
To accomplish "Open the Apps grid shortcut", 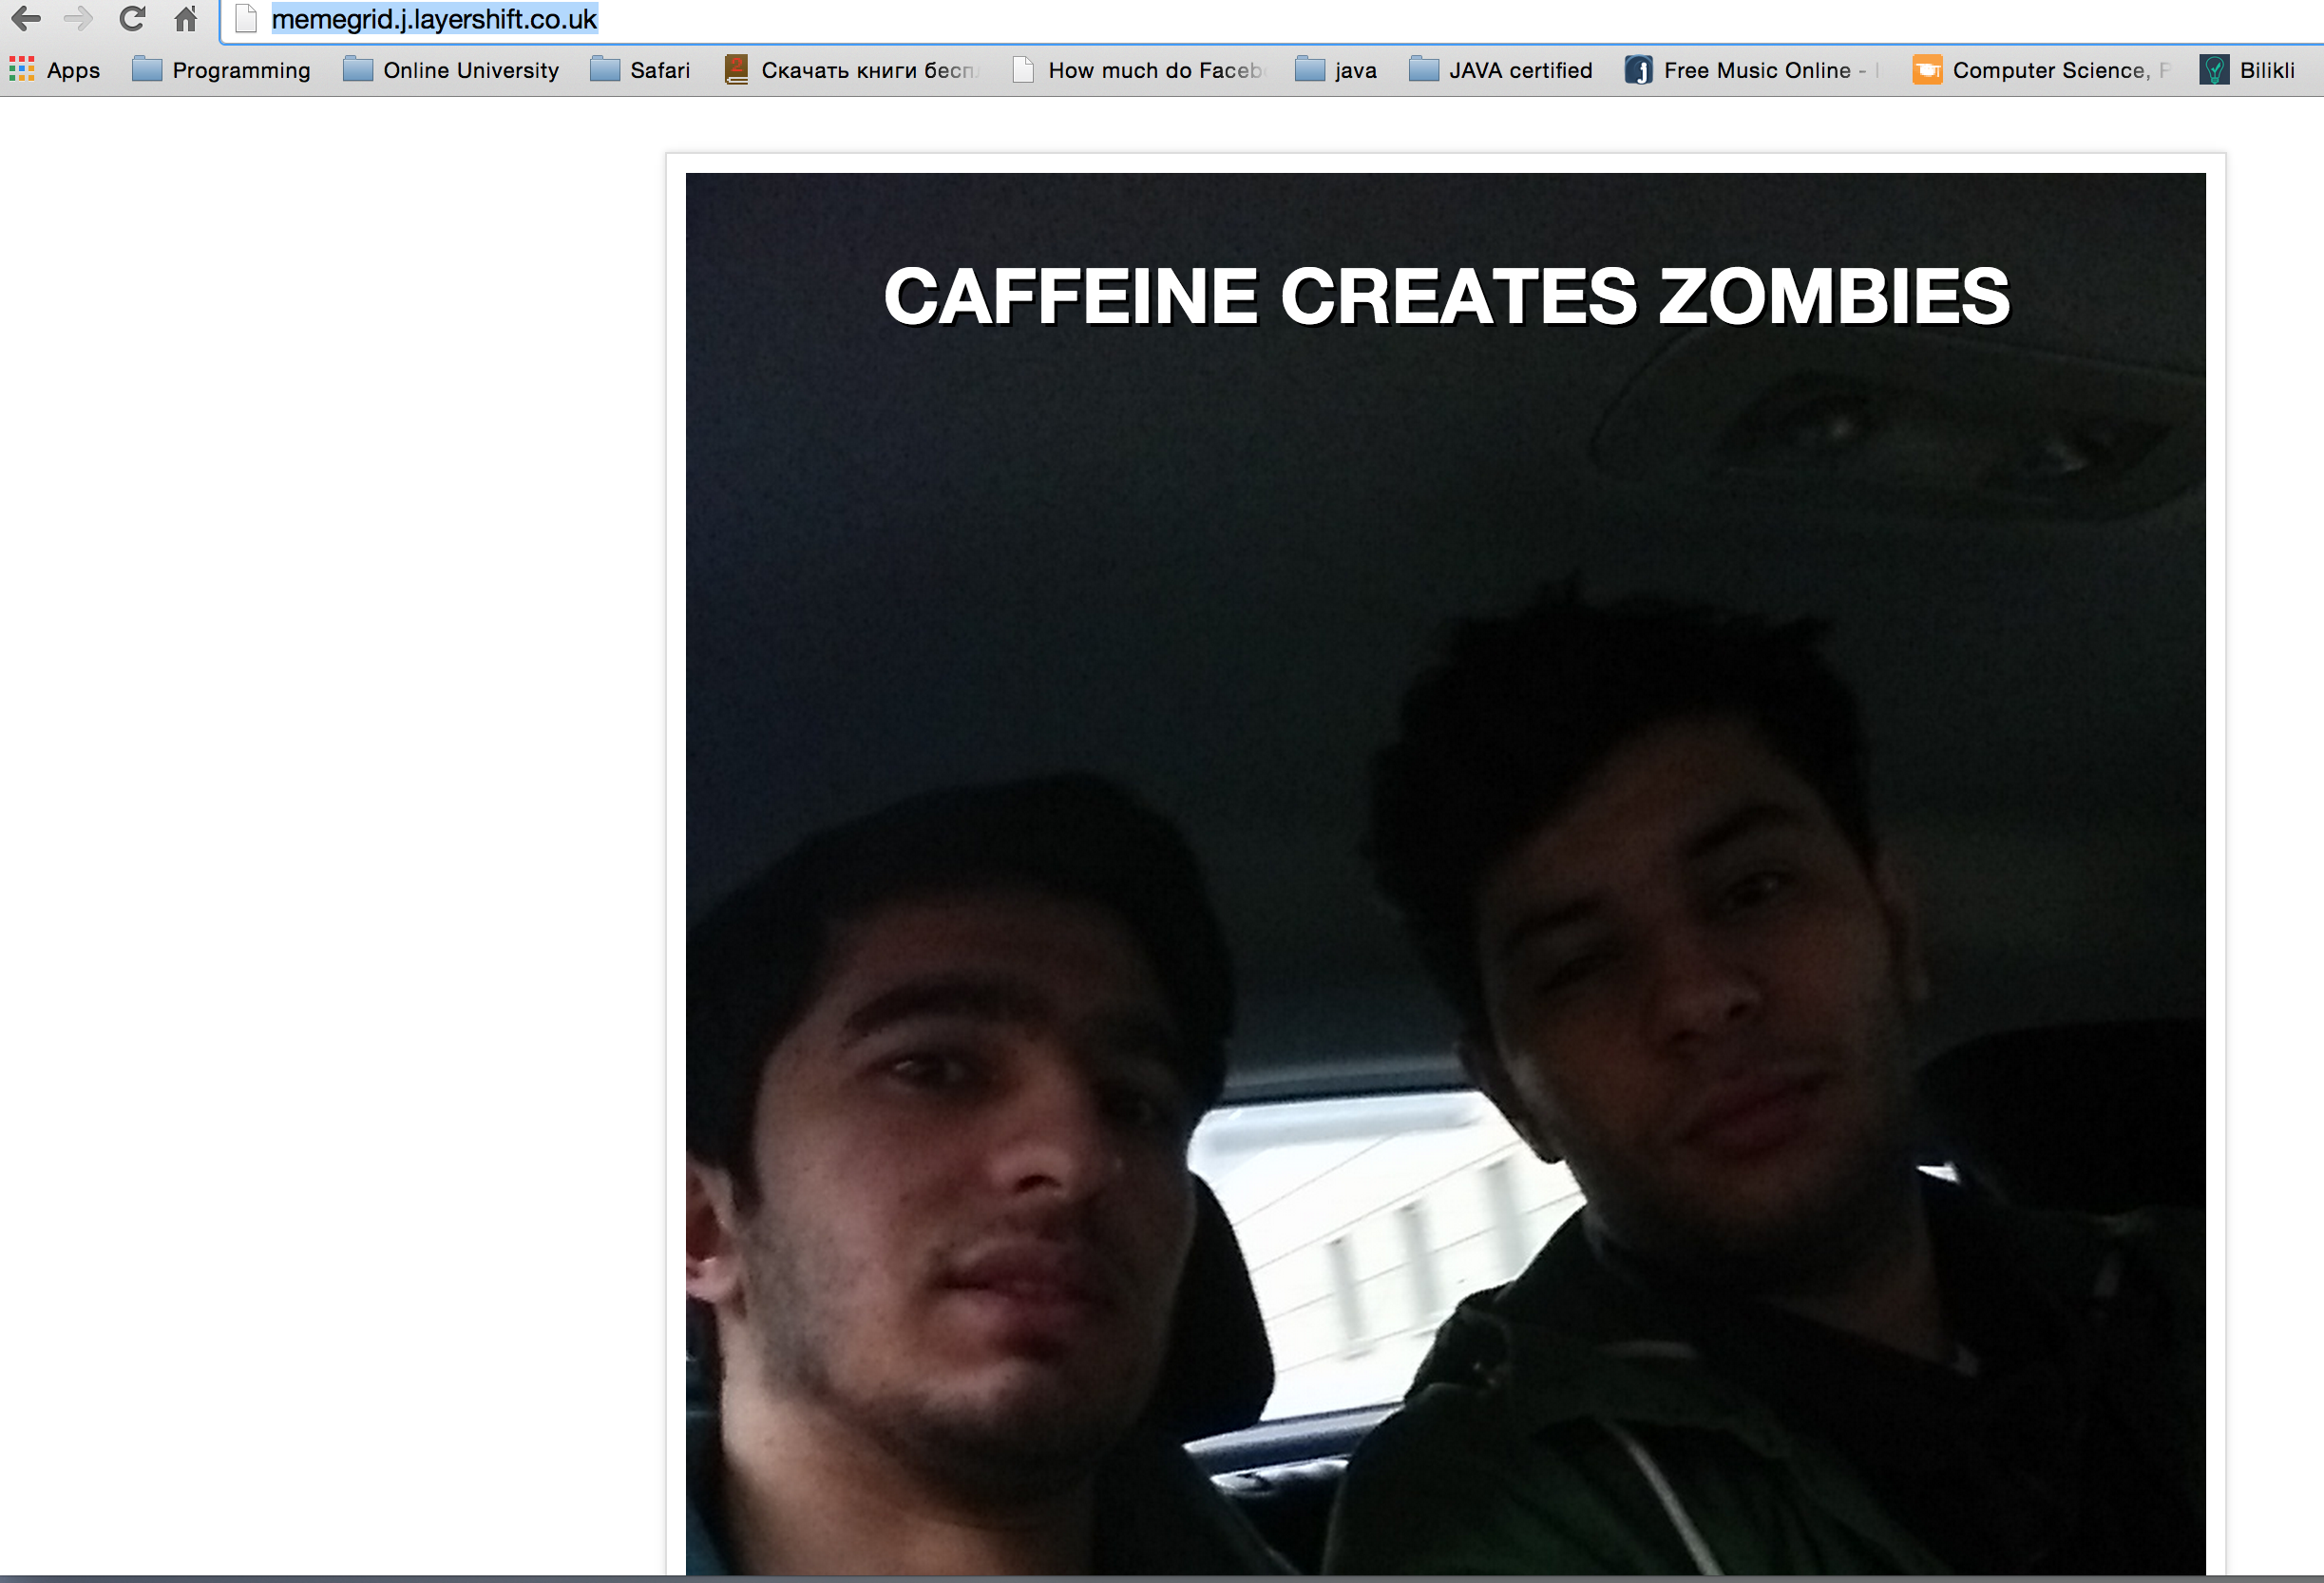I will coord(55,70).
